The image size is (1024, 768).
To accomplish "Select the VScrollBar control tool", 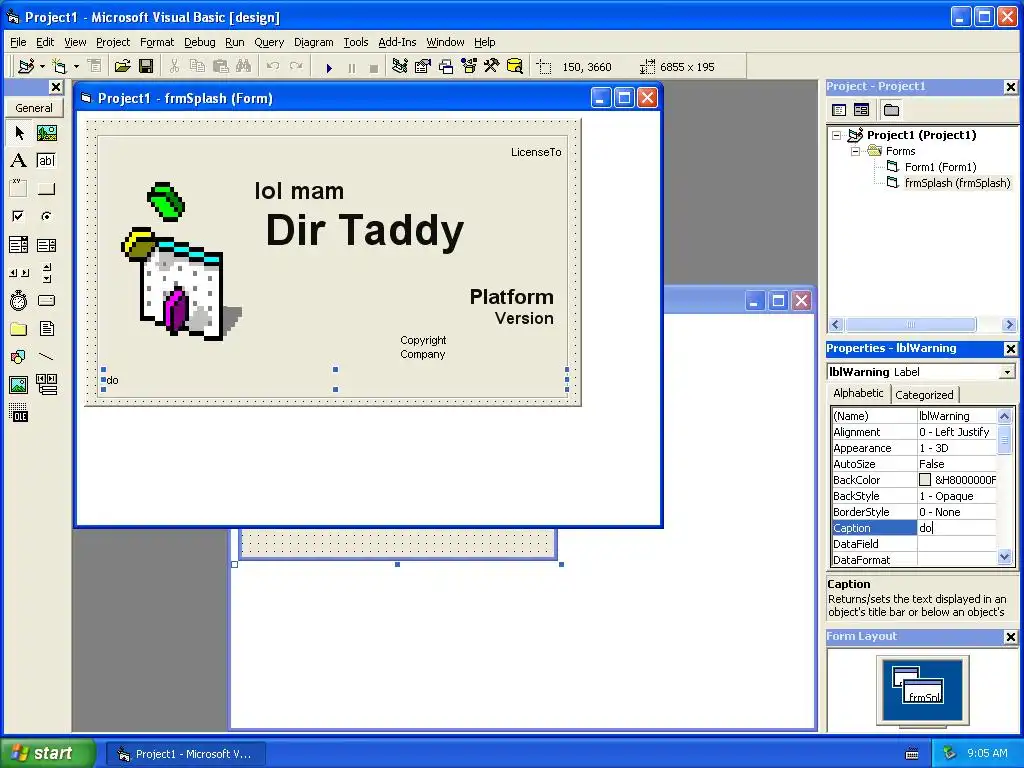I will 46,272.
